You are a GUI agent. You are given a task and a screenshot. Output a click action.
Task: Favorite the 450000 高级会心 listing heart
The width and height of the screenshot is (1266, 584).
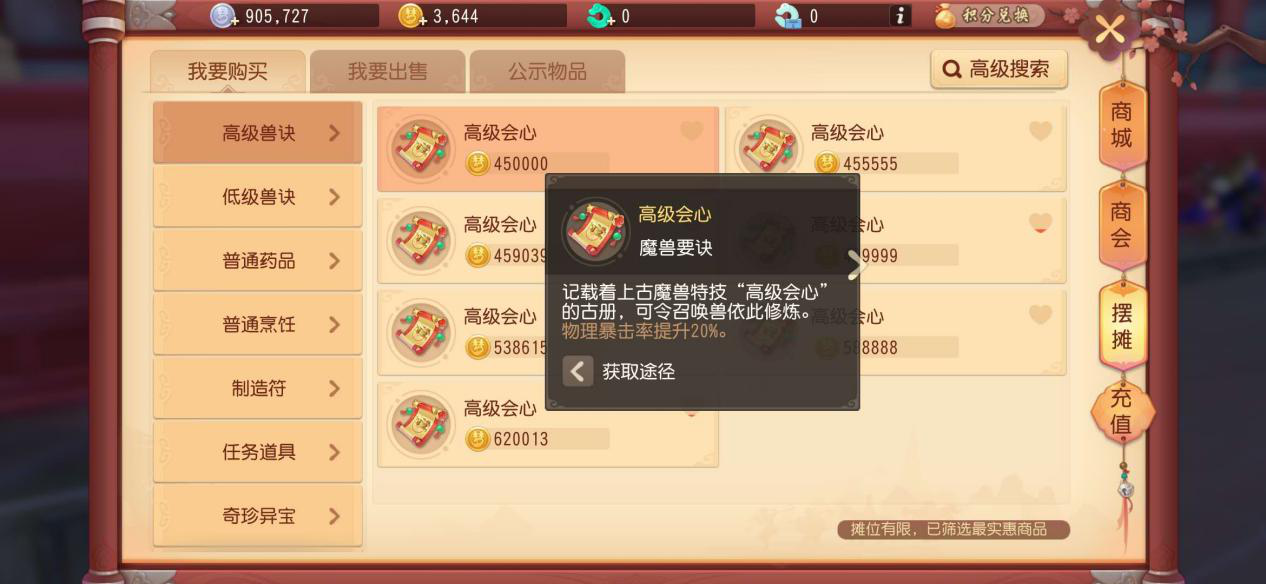coord(691,131)
